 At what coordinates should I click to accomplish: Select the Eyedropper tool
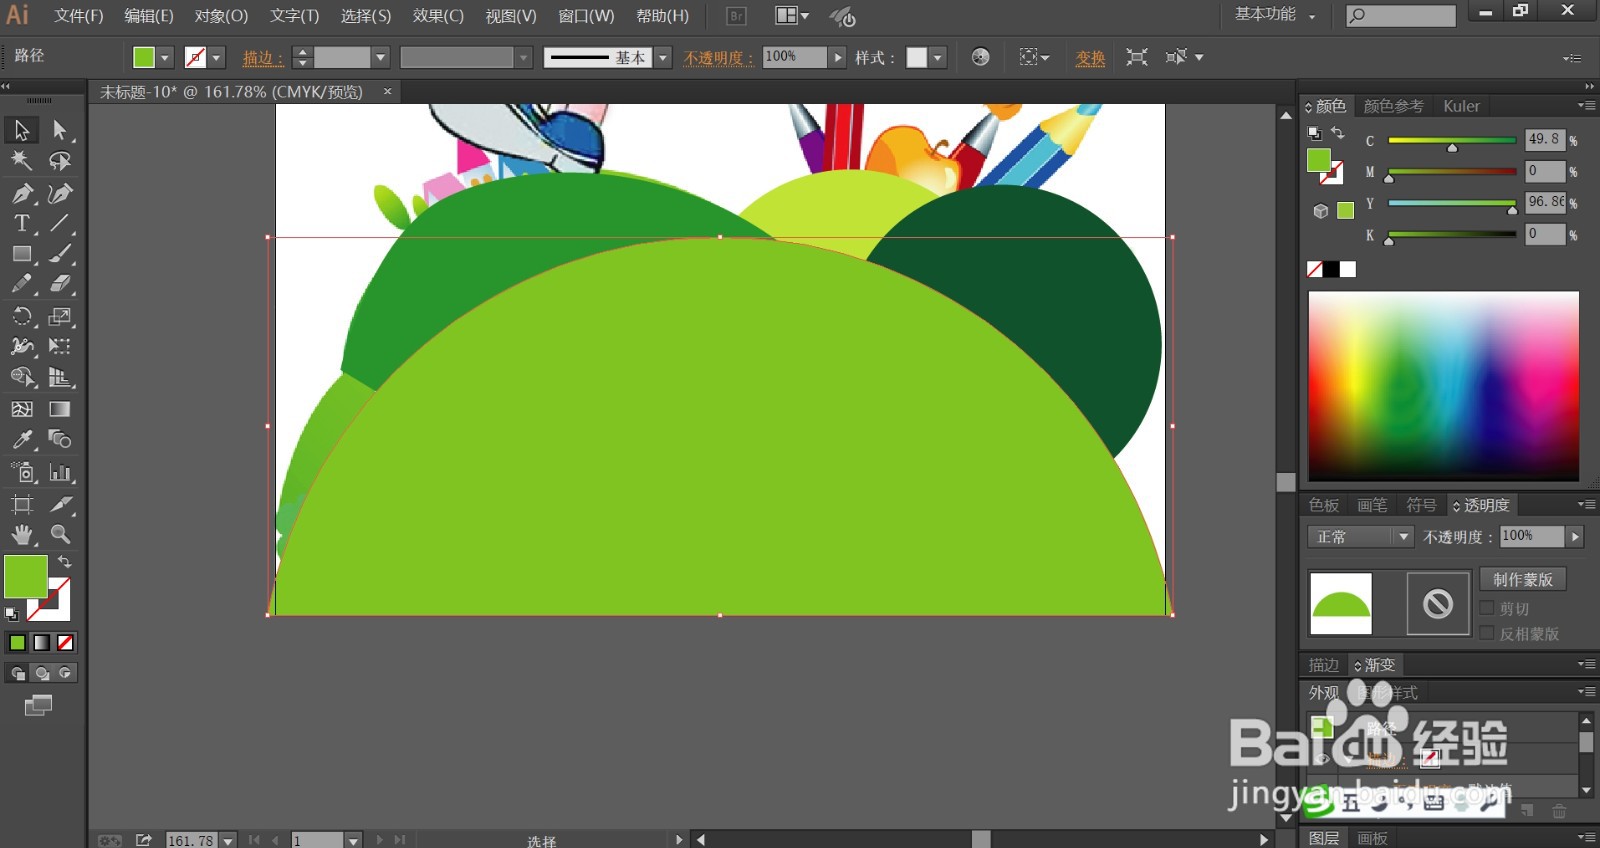[22, 440]
